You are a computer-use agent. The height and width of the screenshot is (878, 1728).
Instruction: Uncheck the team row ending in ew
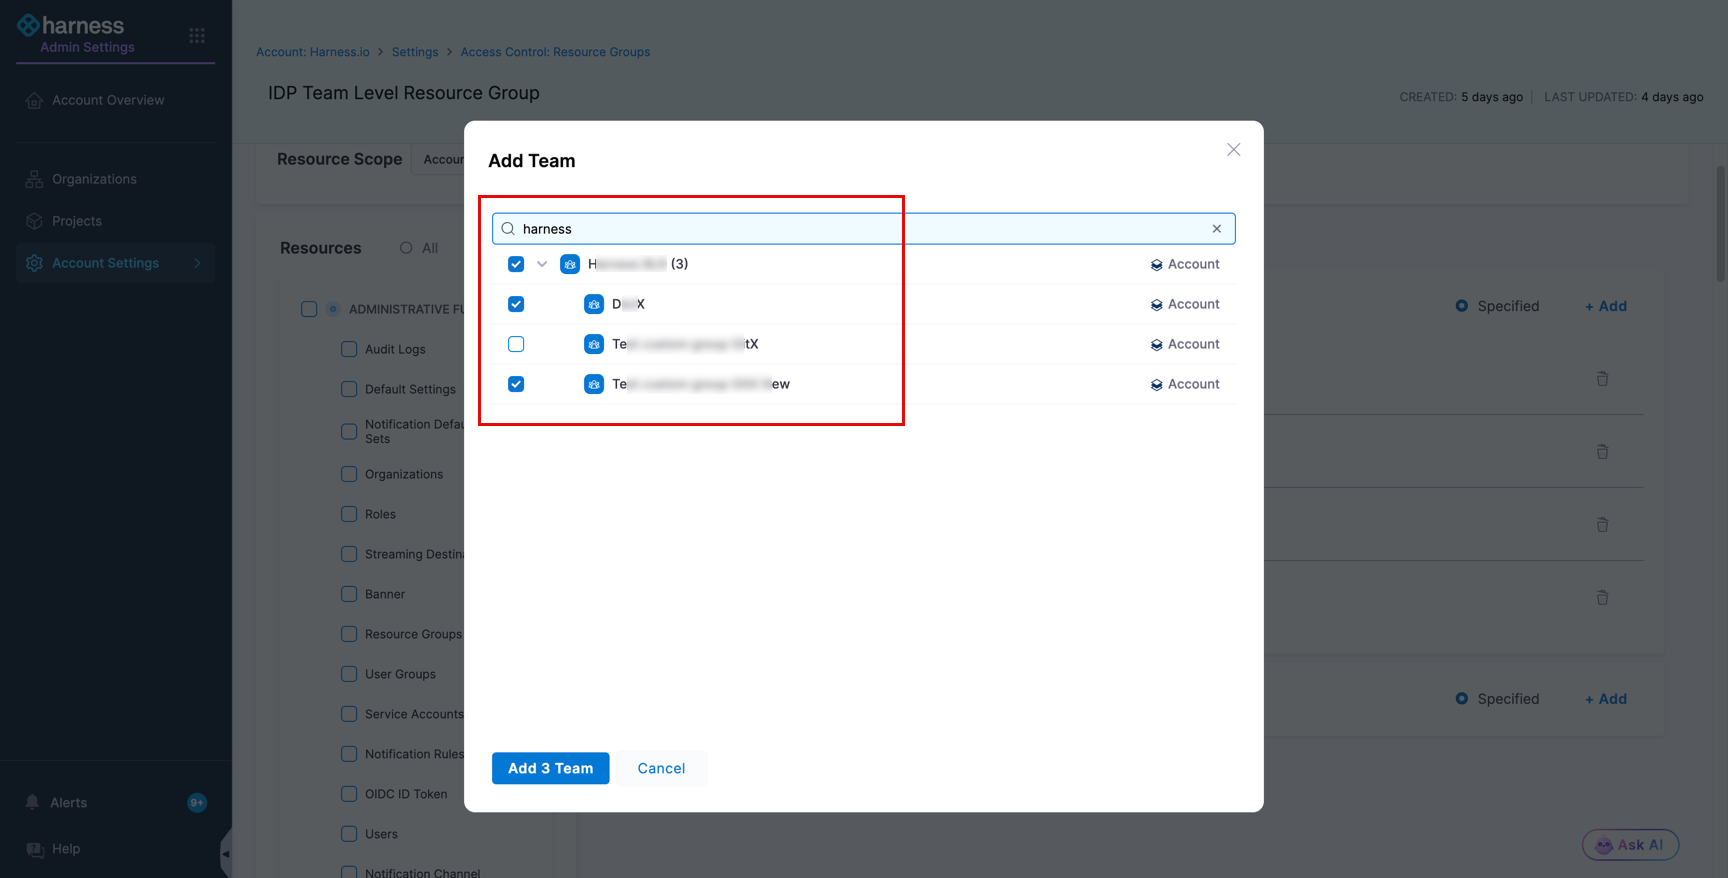tap(516, 384)
